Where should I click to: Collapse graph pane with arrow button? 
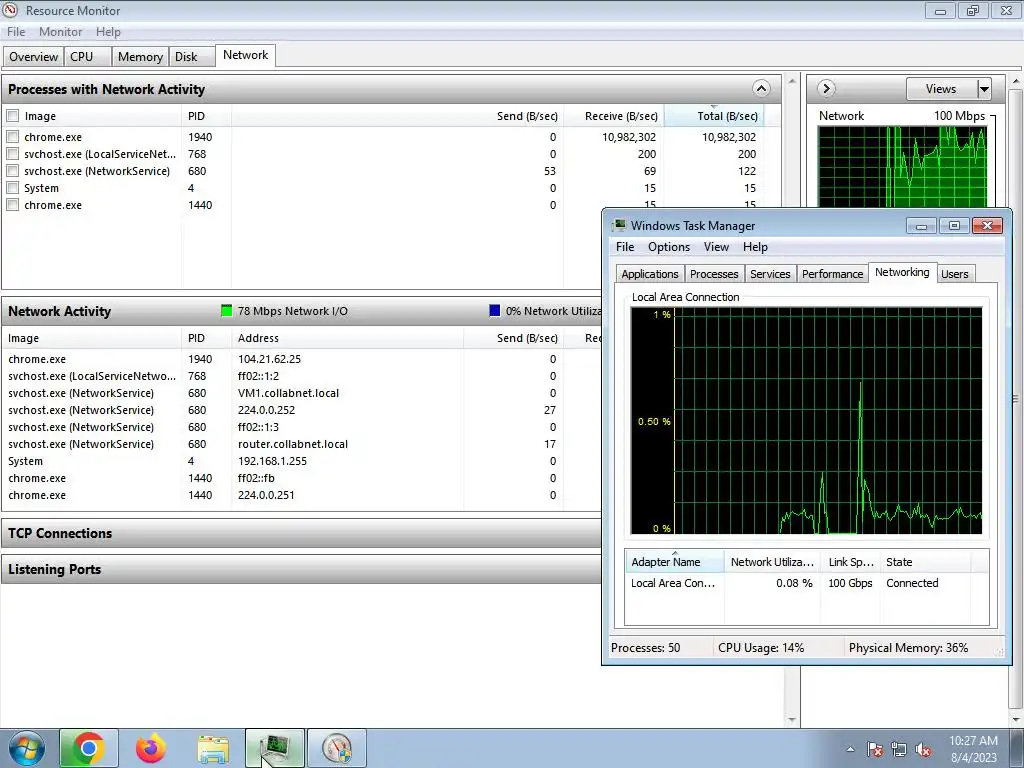pos(826,88)
